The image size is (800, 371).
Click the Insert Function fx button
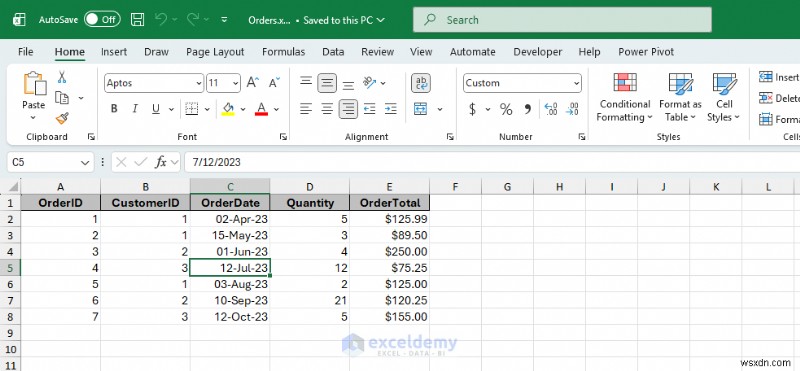[161, 162]
